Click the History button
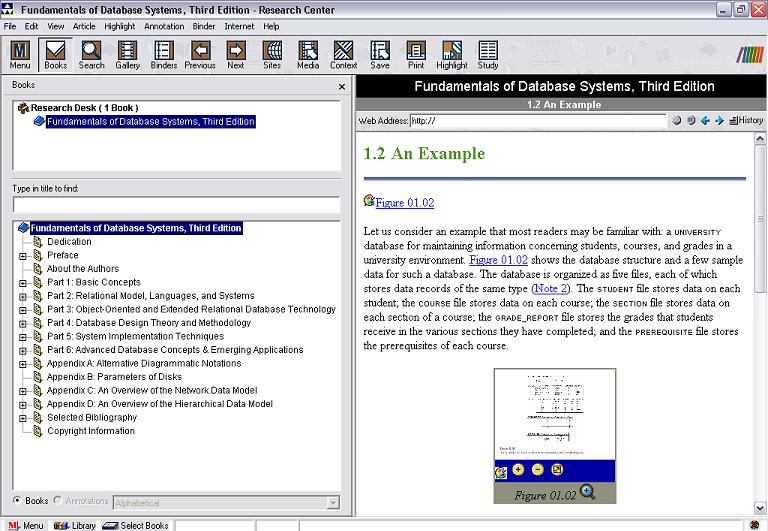The height and width of the screenshot is (531, 768). [746, 121]
